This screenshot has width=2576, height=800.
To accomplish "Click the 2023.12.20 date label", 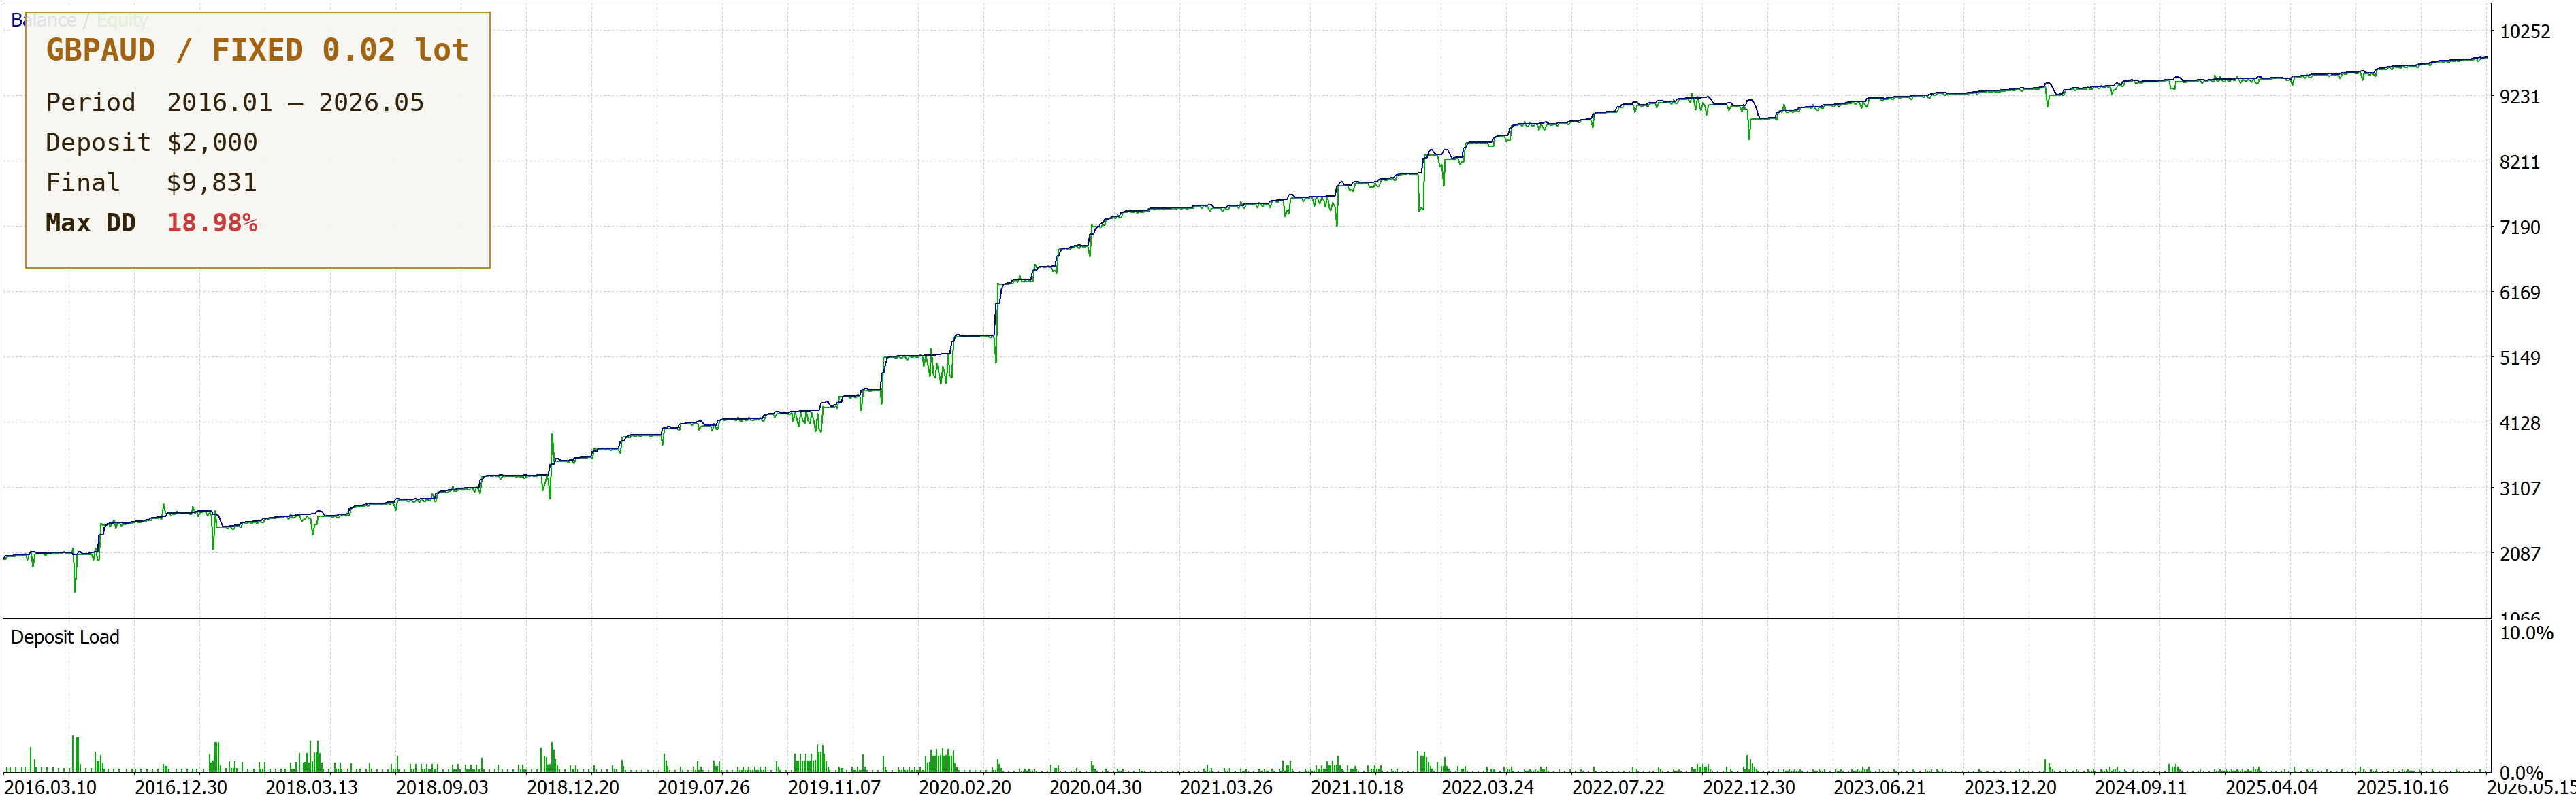I will 2010,787.
